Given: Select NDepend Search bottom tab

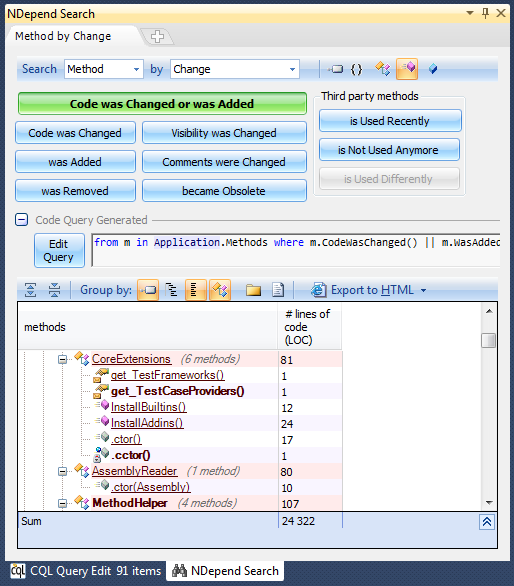Looking at the screenshot, I should pyautogui.click(x=225, y=571).
